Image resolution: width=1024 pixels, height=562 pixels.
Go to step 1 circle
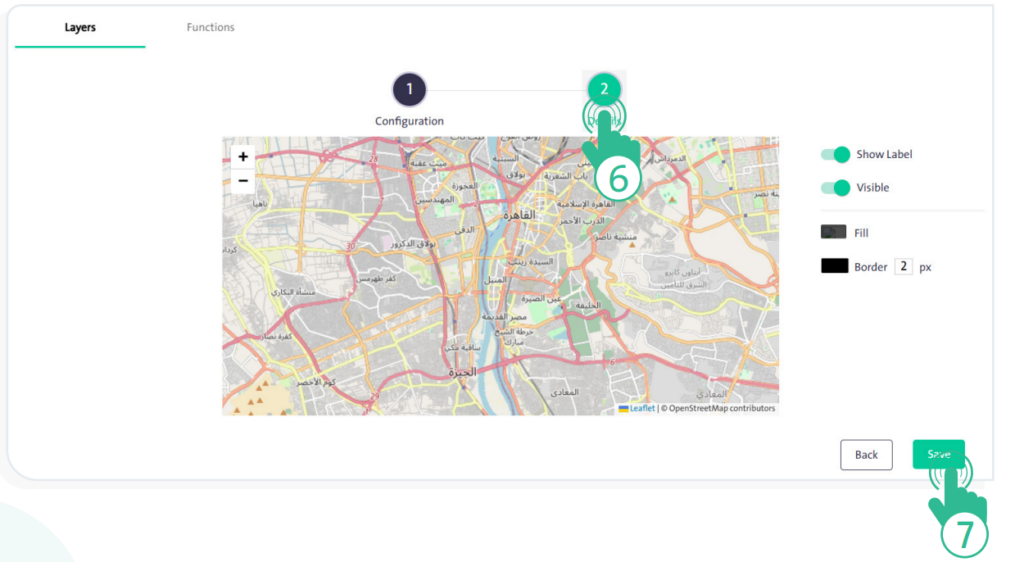click(x=409, y=89)
